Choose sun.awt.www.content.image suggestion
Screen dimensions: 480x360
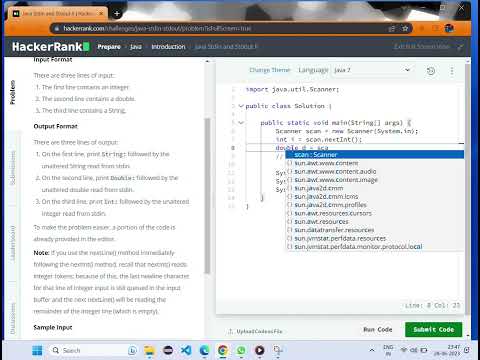point(375,180)
